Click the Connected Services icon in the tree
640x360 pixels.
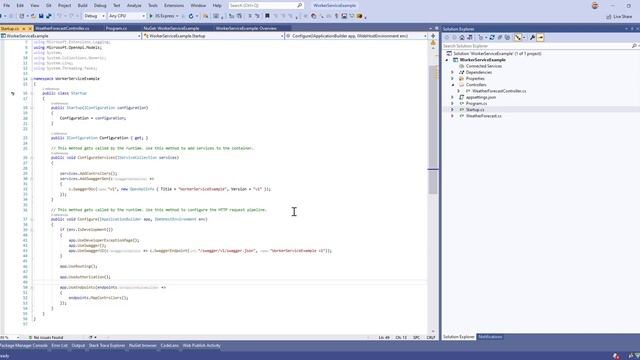pos(462,66)
